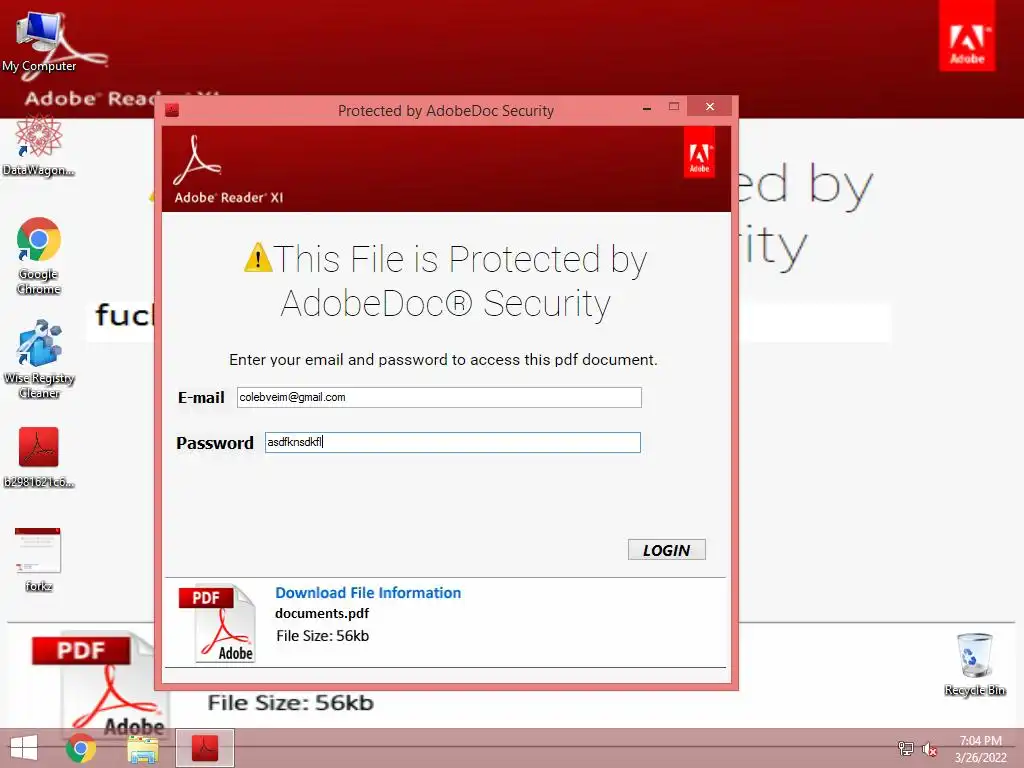
Task: Click the documents.pdf file name
Action: [322, 613]
